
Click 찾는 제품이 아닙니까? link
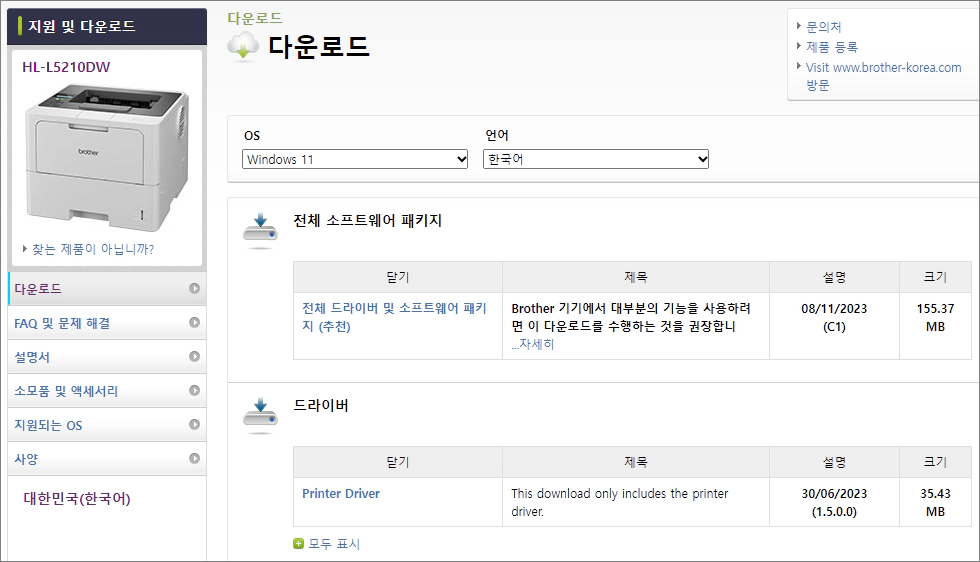pos(92,249)
